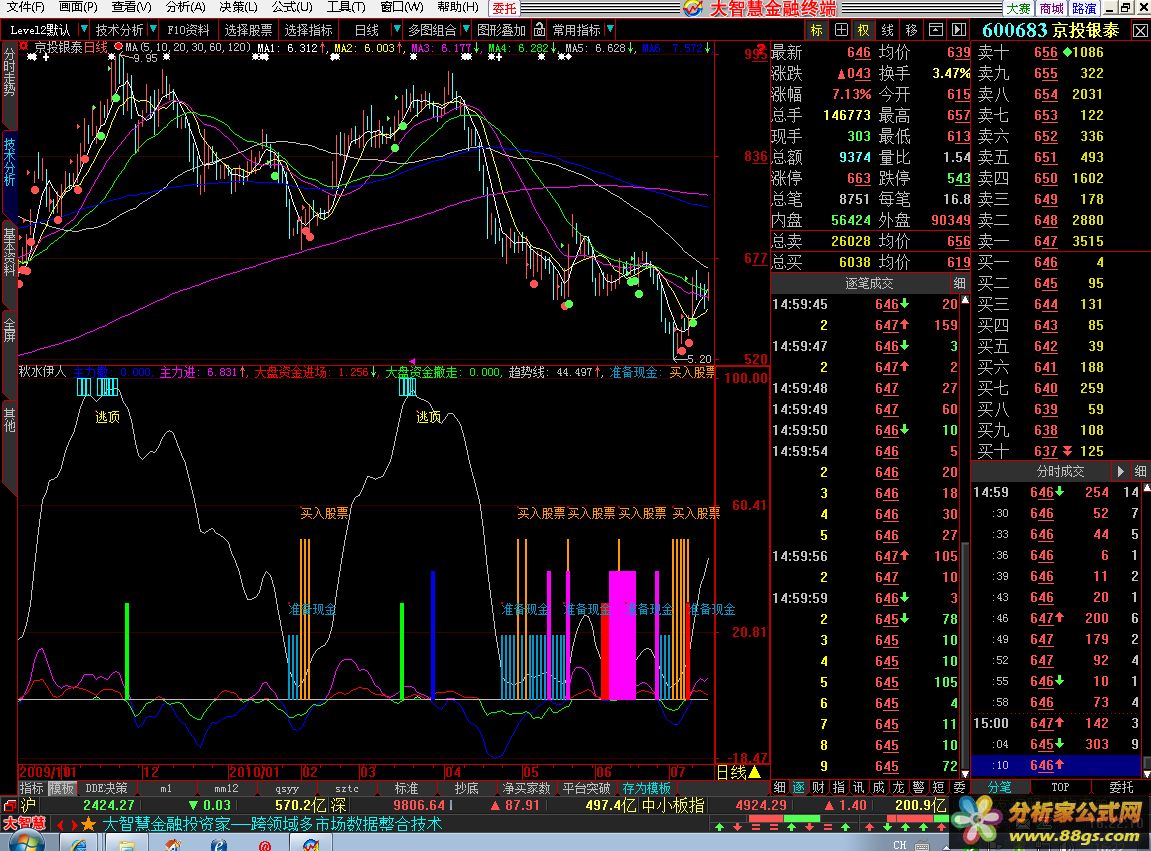Open the 文件(F) menu

tap(26, 7)
